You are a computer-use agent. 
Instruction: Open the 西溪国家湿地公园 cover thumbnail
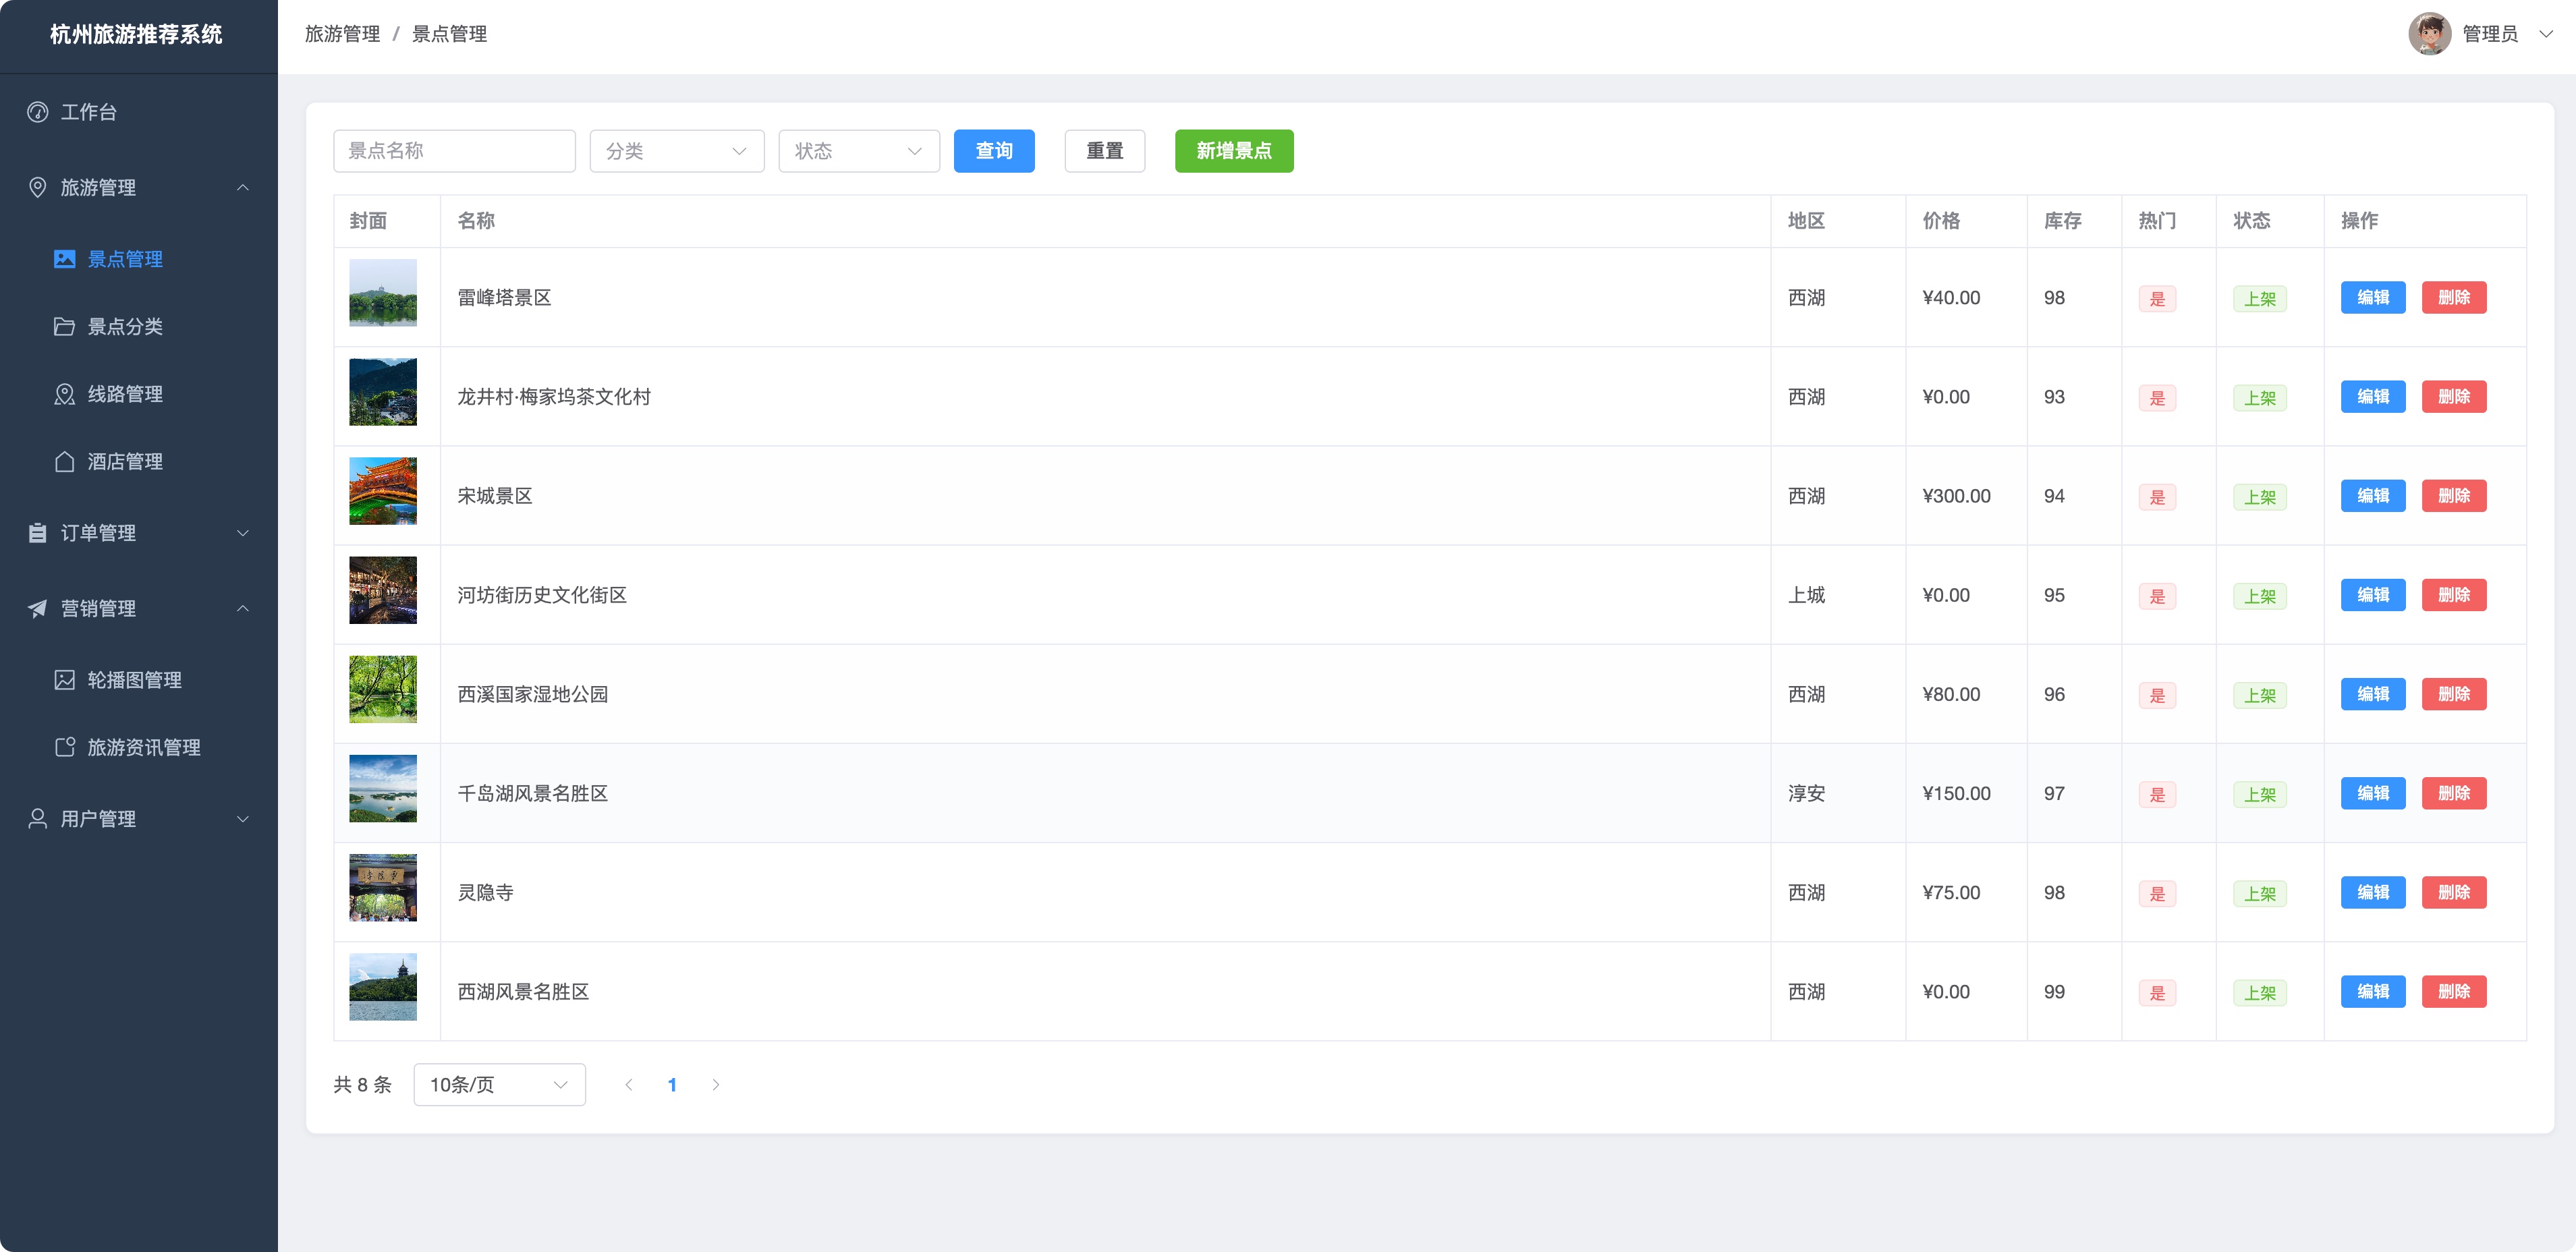[383, 689]
